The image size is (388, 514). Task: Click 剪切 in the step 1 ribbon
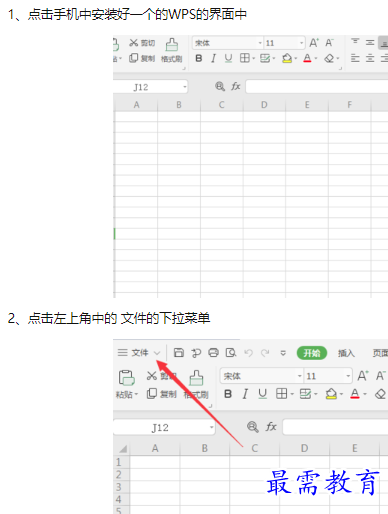click(142, 43)
